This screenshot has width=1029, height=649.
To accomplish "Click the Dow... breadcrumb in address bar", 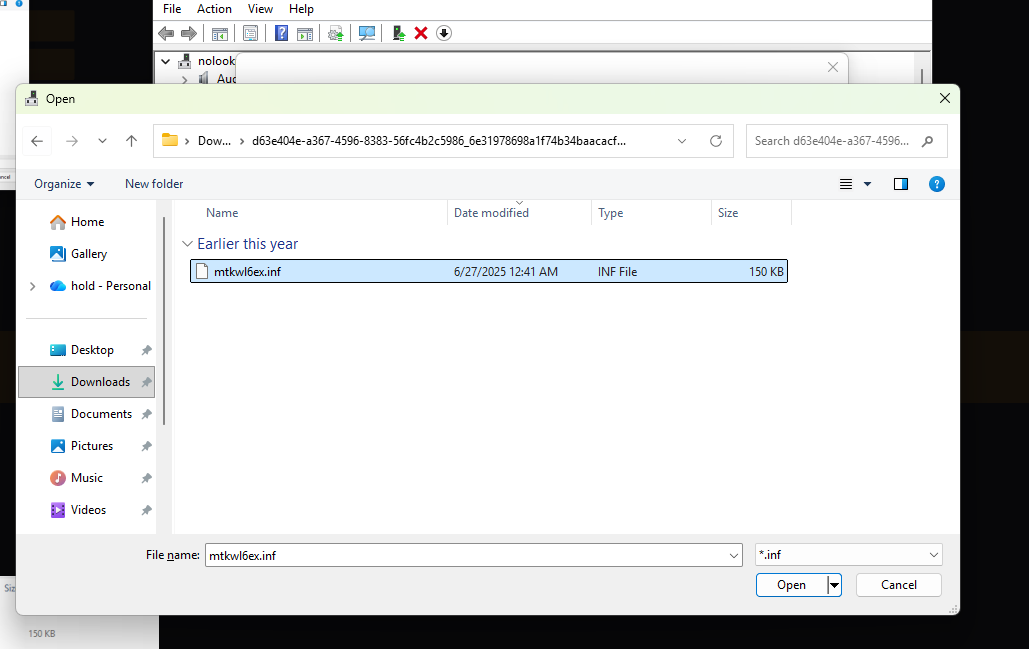I will point(215,141).
